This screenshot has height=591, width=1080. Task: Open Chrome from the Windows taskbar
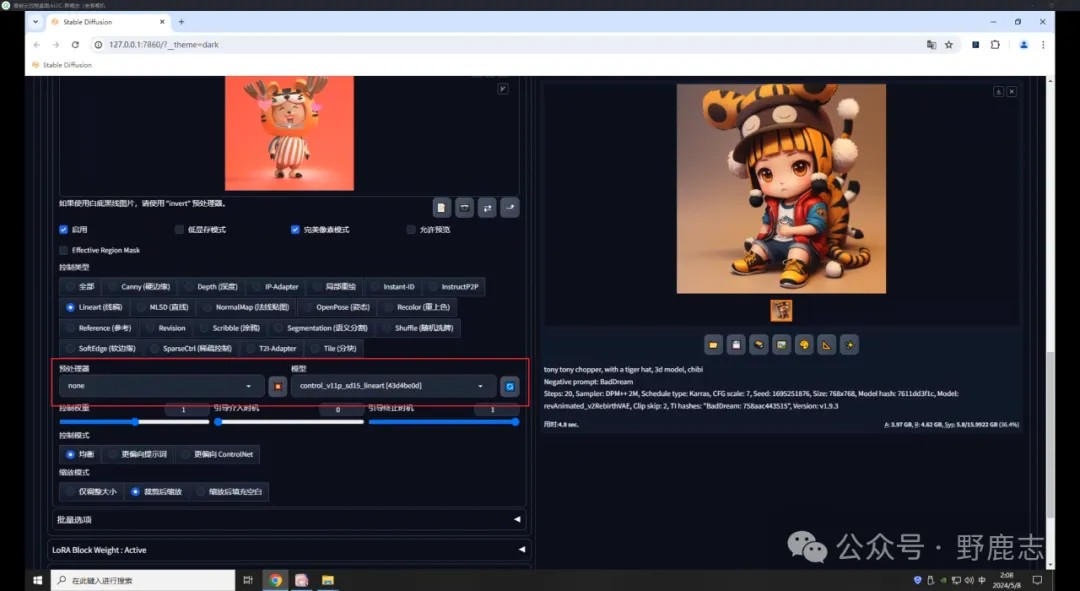click(276, 580)
